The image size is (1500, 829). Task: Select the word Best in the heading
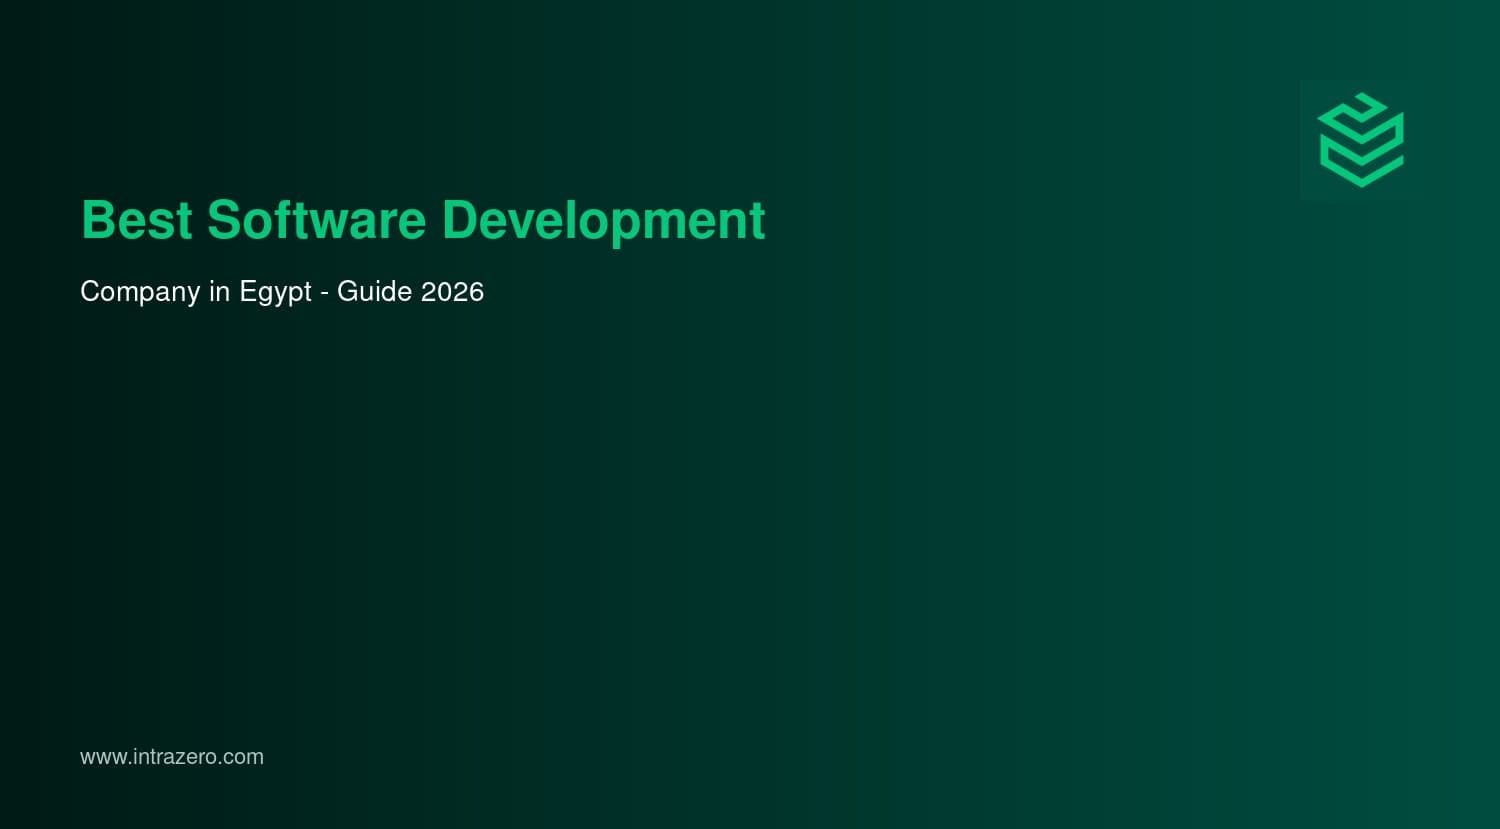coord(135,220)
